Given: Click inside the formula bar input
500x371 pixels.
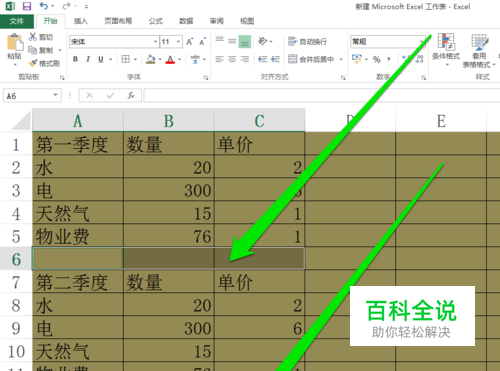Looking at the screenshot, I should tap(322, 96).
